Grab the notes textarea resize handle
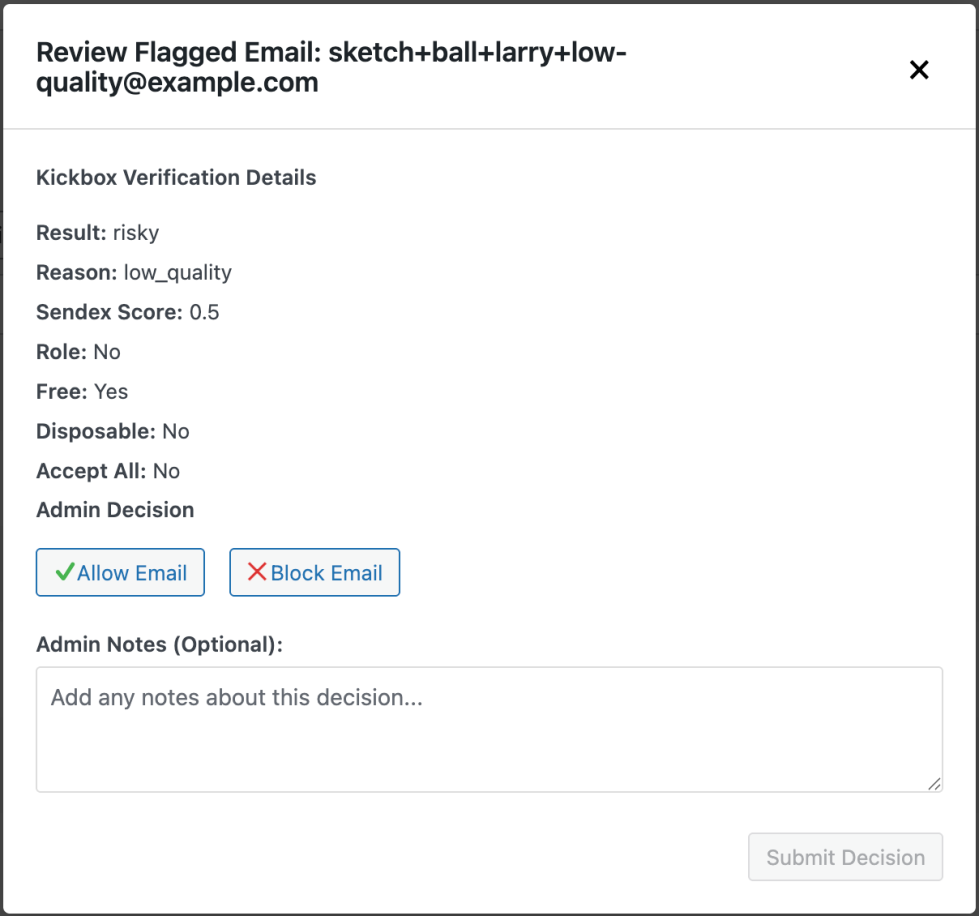The image size is (979, 916). tap(934, 784)
